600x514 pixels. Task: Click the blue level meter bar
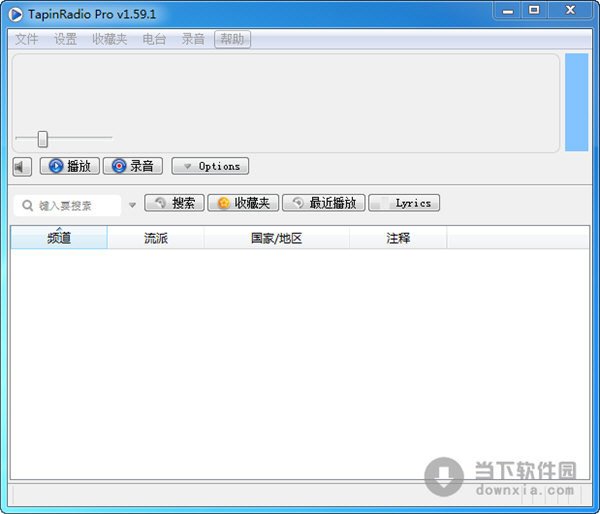coord(576,102)
